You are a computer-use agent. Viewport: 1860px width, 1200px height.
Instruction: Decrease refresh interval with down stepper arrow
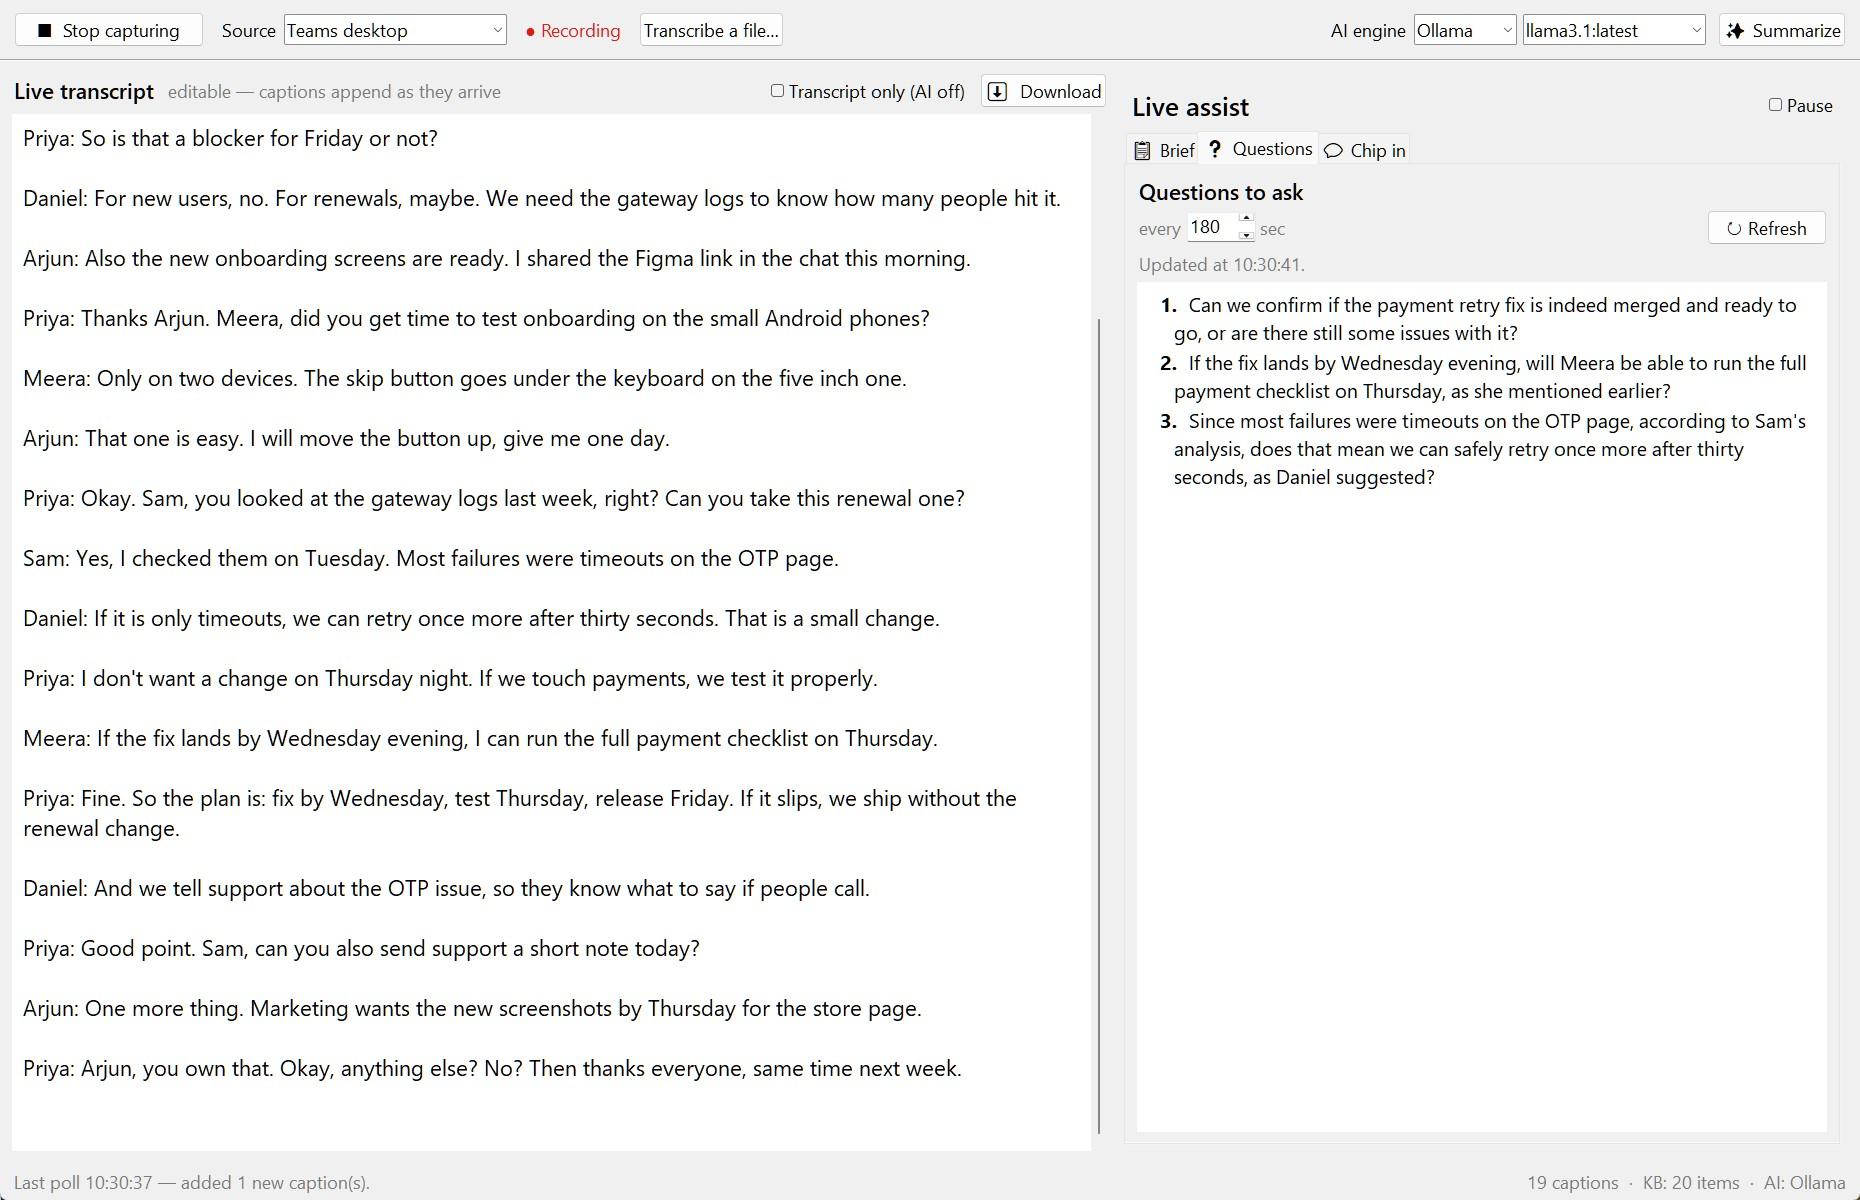pyautogui.click(x=1246, y=235)
